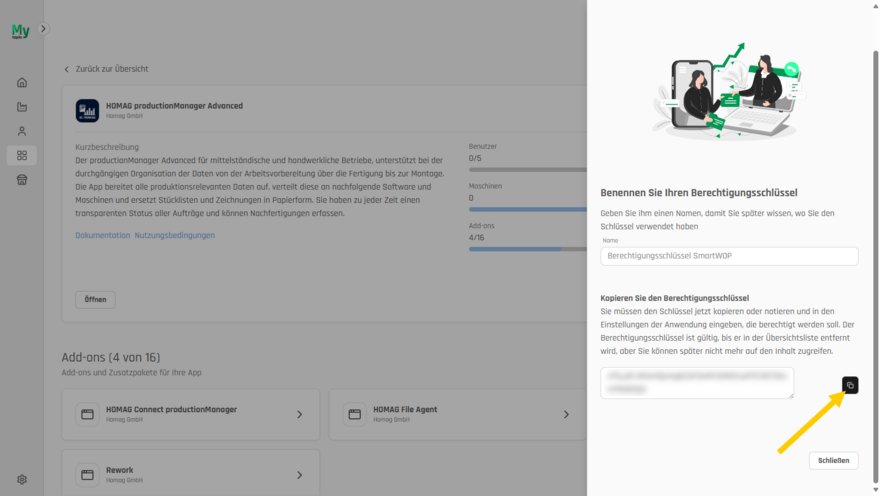Click the Maschinen progress bar
Viewport: 880px width, 496px height.
528,209
